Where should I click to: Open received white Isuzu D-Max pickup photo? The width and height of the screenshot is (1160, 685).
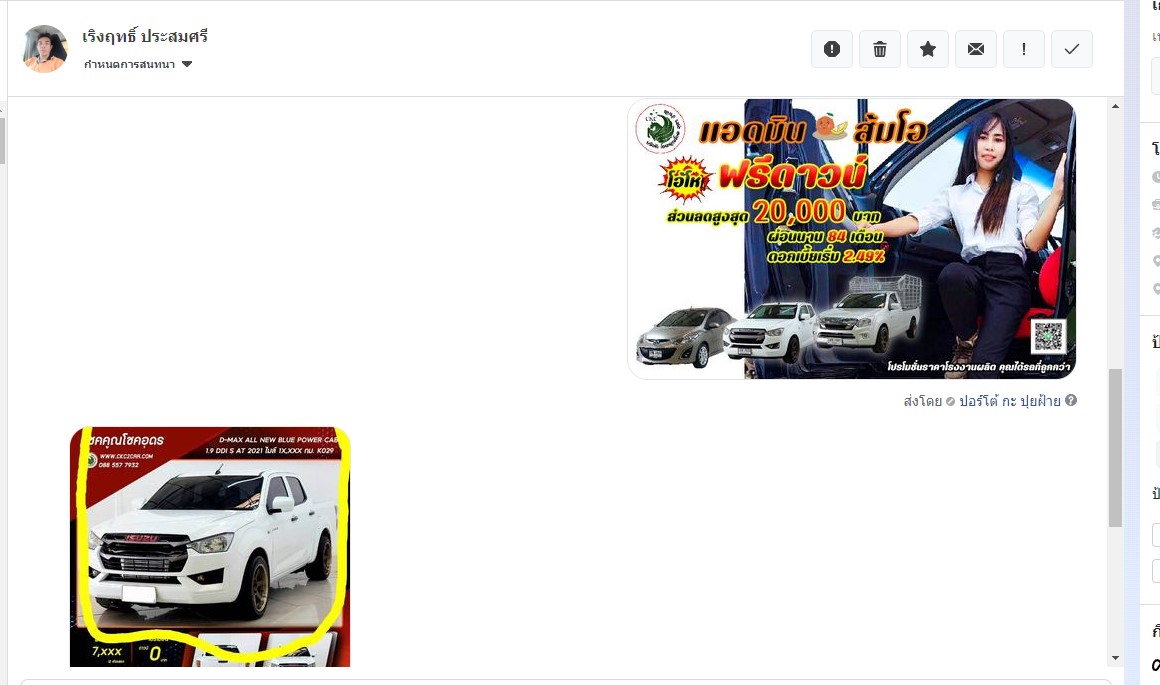[x=210, y=547]
